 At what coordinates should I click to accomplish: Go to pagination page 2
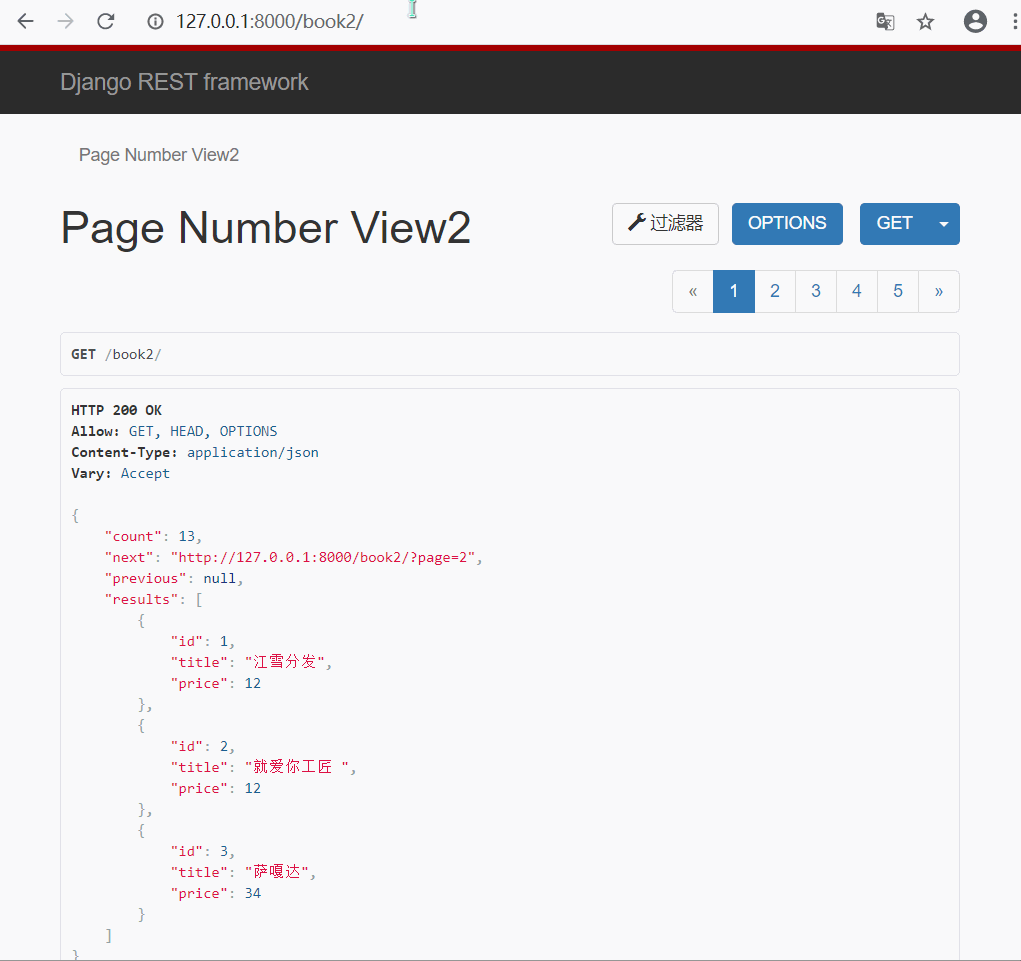pyautogui.click(x=775, y=291)
